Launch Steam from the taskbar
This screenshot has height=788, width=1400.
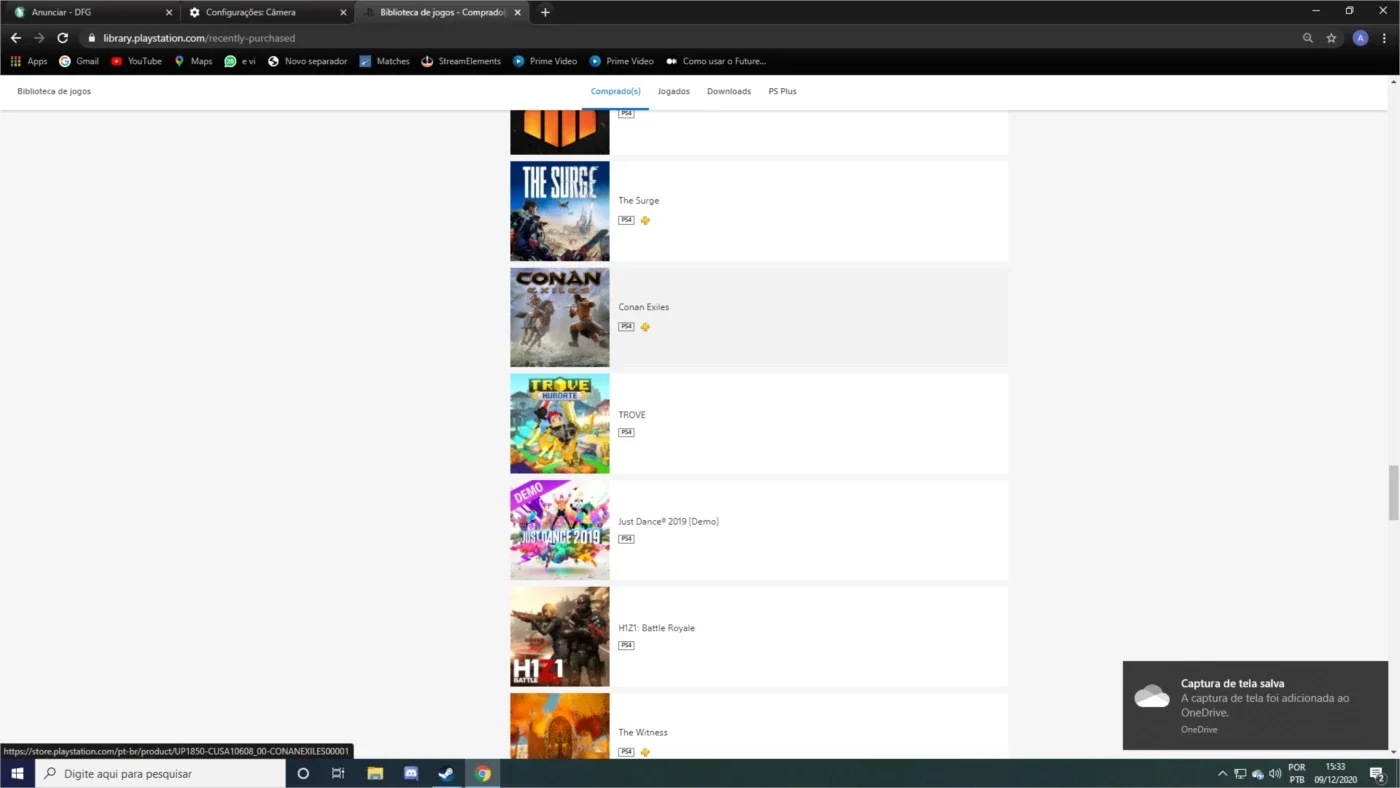tap(446, 773)
